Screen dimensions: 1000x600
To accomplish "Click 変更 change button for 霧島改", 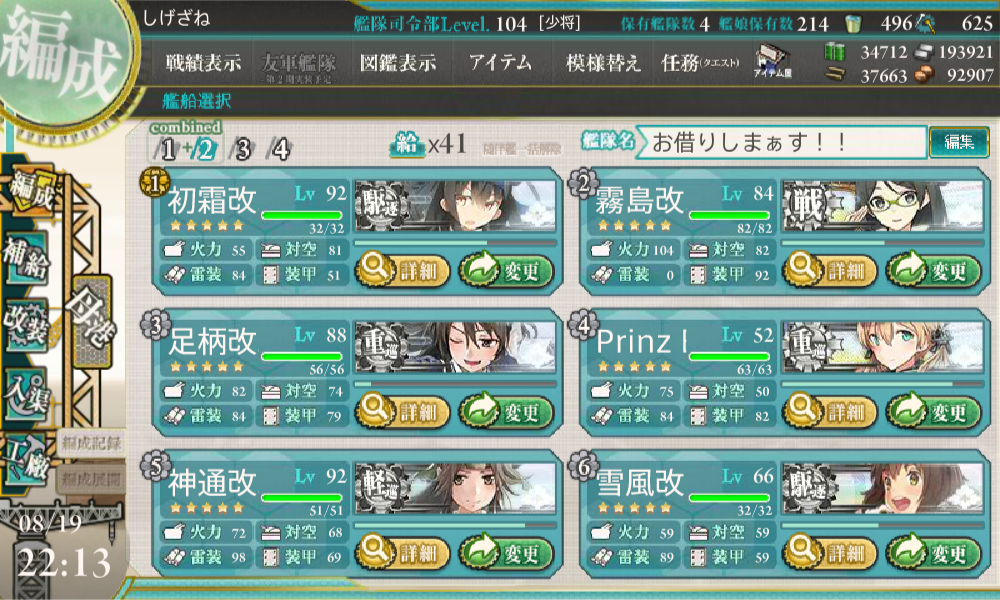I will [933, 270].
